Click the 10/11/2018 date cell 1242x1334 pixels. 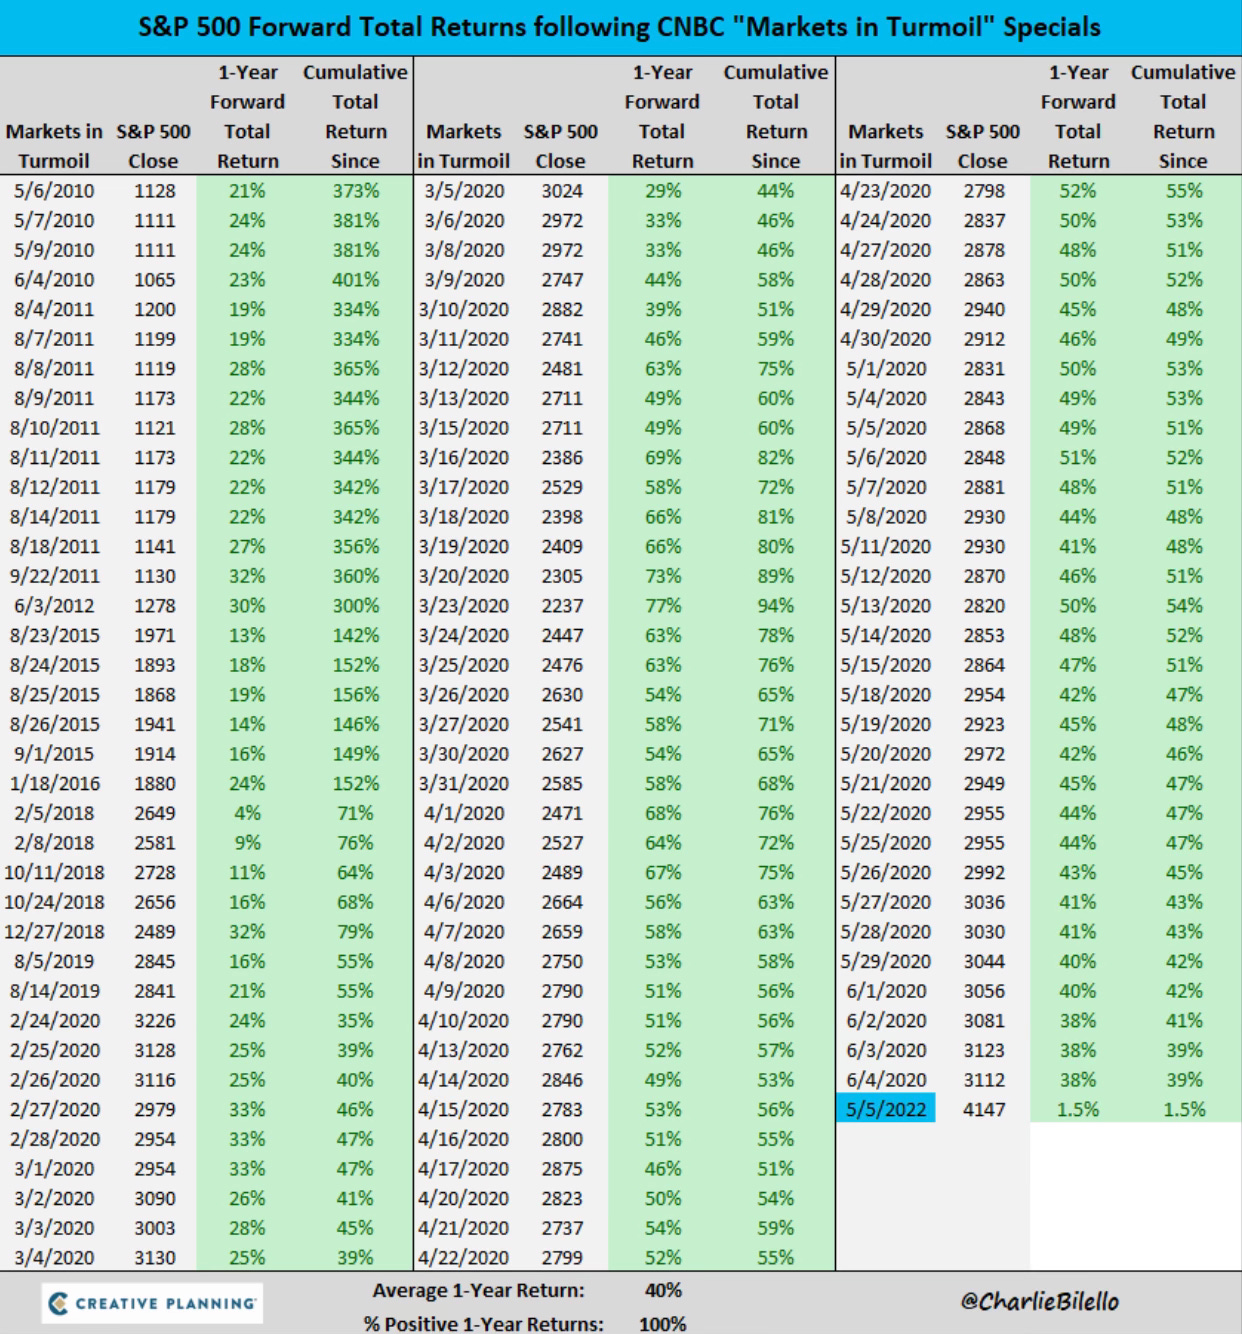coord(54,872)
